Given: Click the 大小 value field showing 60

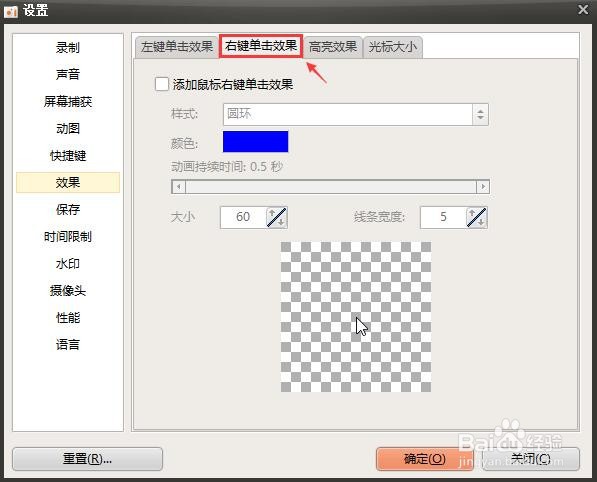Looking at the screenshot, I should (243, 217).
